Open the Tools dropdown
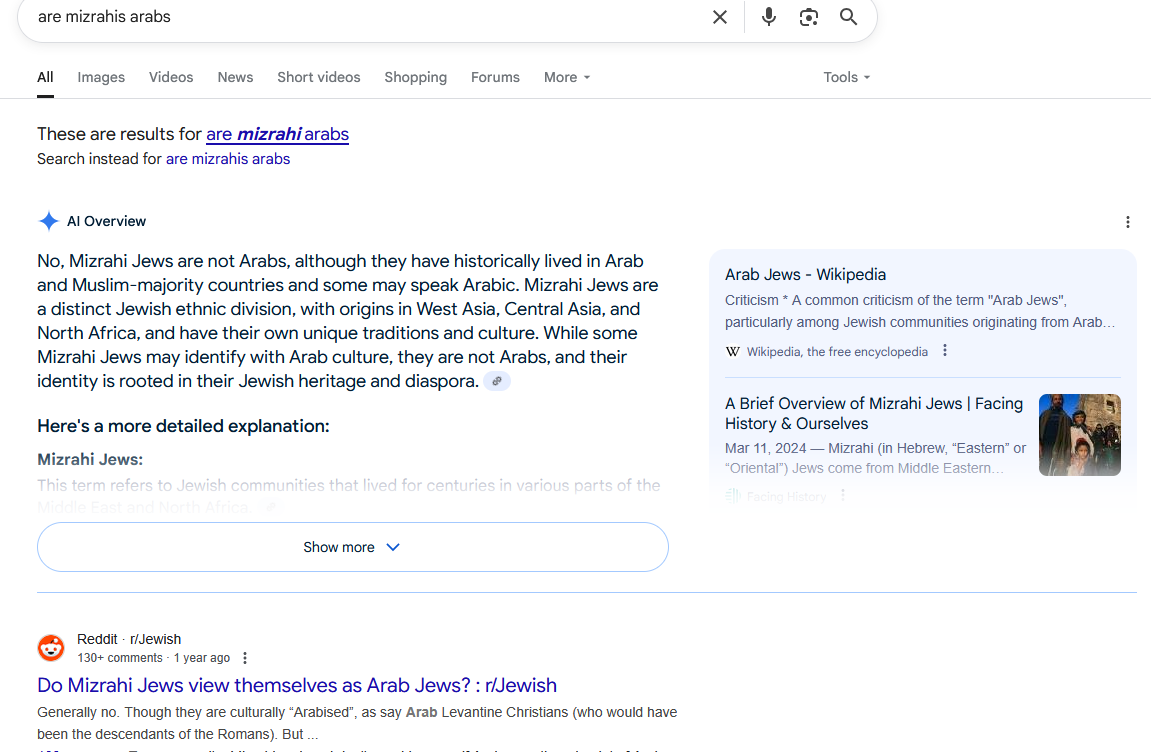 pyautogui.click(x=846, y=77)
